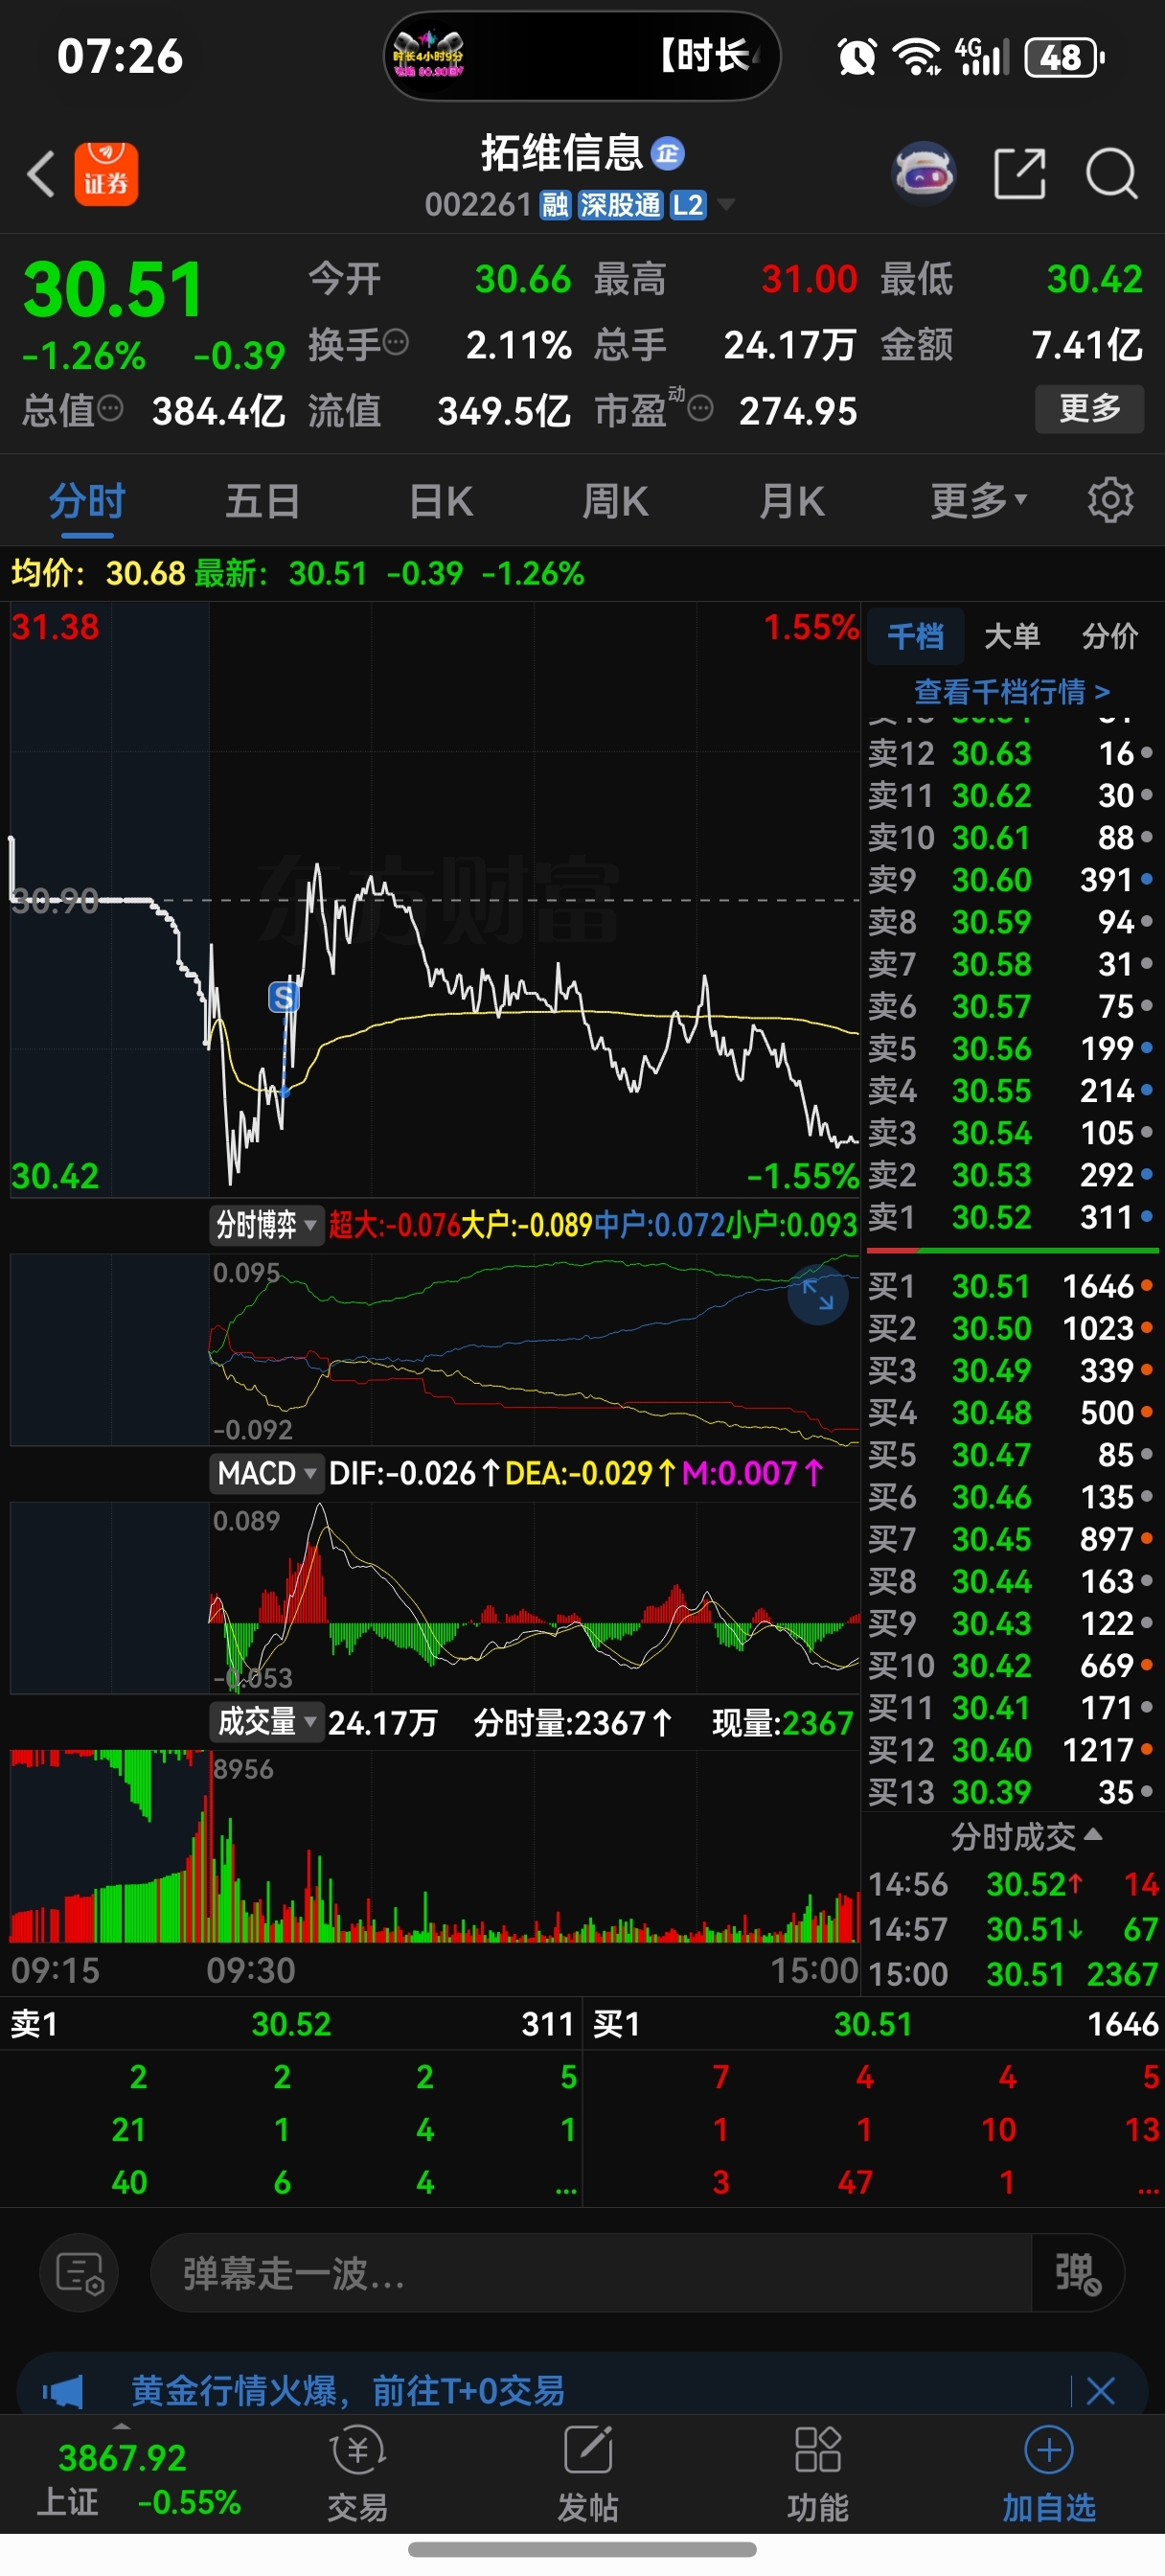Screen dimensions: 1165x2576
Task: Open the orange securities (证券) icon
Action: (106, 174)
